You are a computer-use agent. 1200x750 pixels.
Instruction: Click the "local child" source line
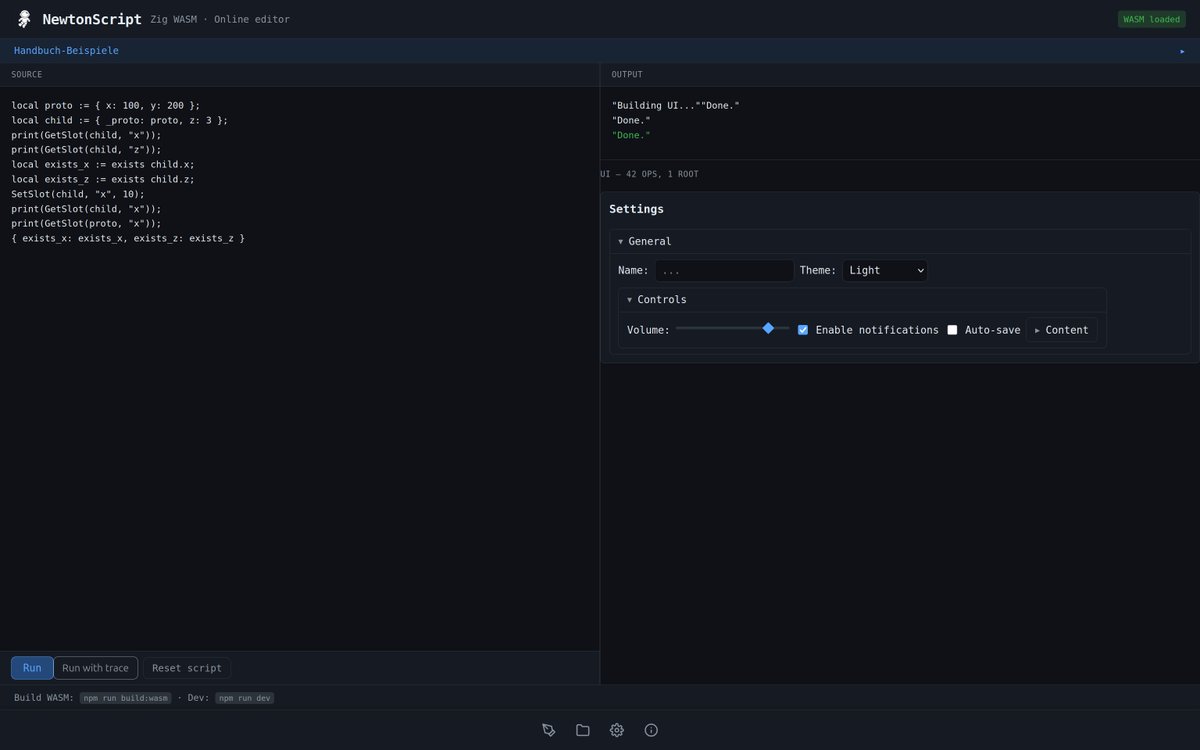[120, 120]
